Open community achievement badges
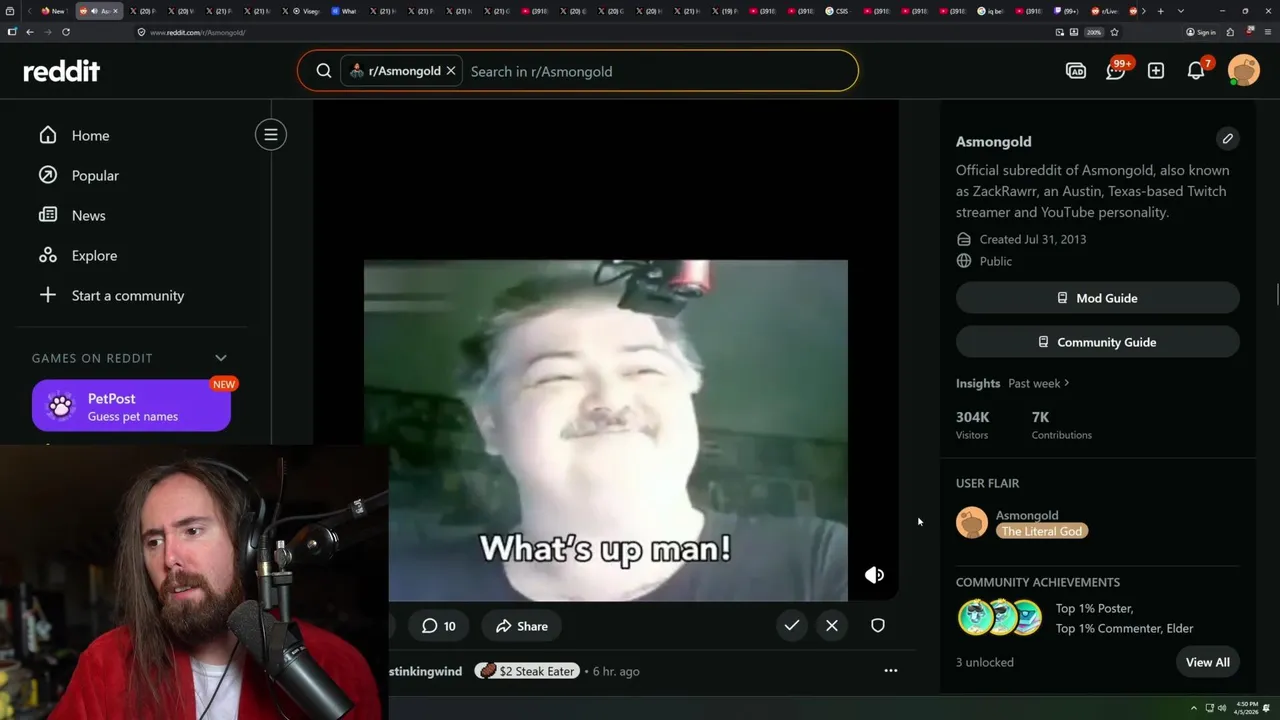Image resolution: width=1280 pixels, height=720 pixels. pos(1000,618)
